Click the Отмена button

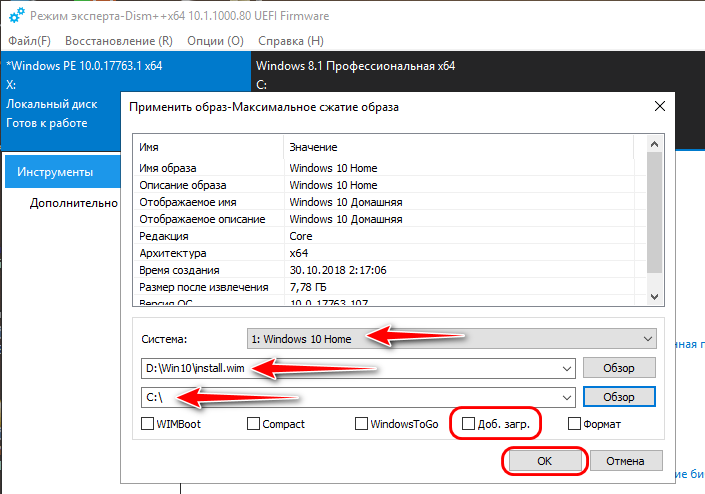point(625,461)
